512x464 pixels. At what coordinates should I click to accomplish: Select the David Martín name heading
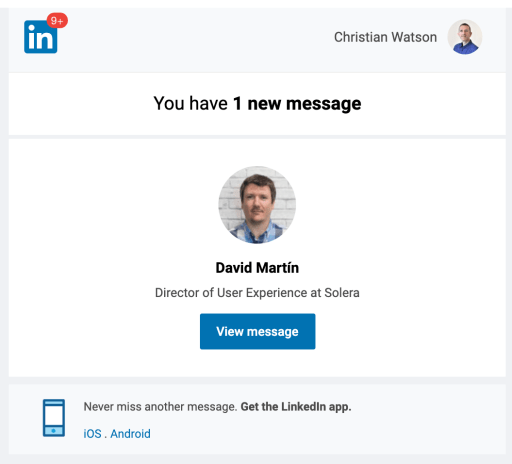tap(257, 268)
